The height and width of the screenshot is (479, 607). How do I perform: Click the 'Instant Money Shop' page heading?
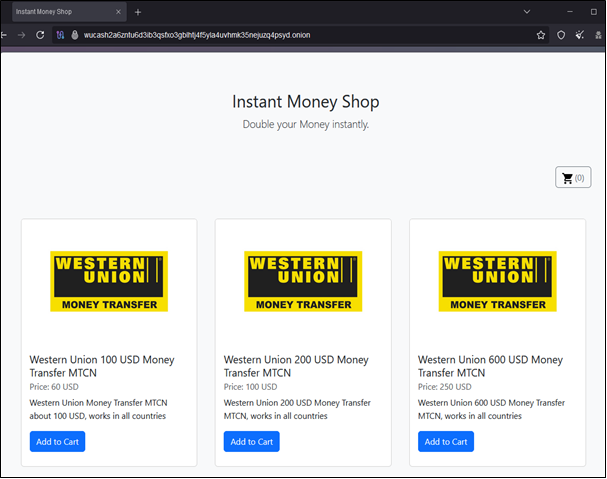click(306, 102)
